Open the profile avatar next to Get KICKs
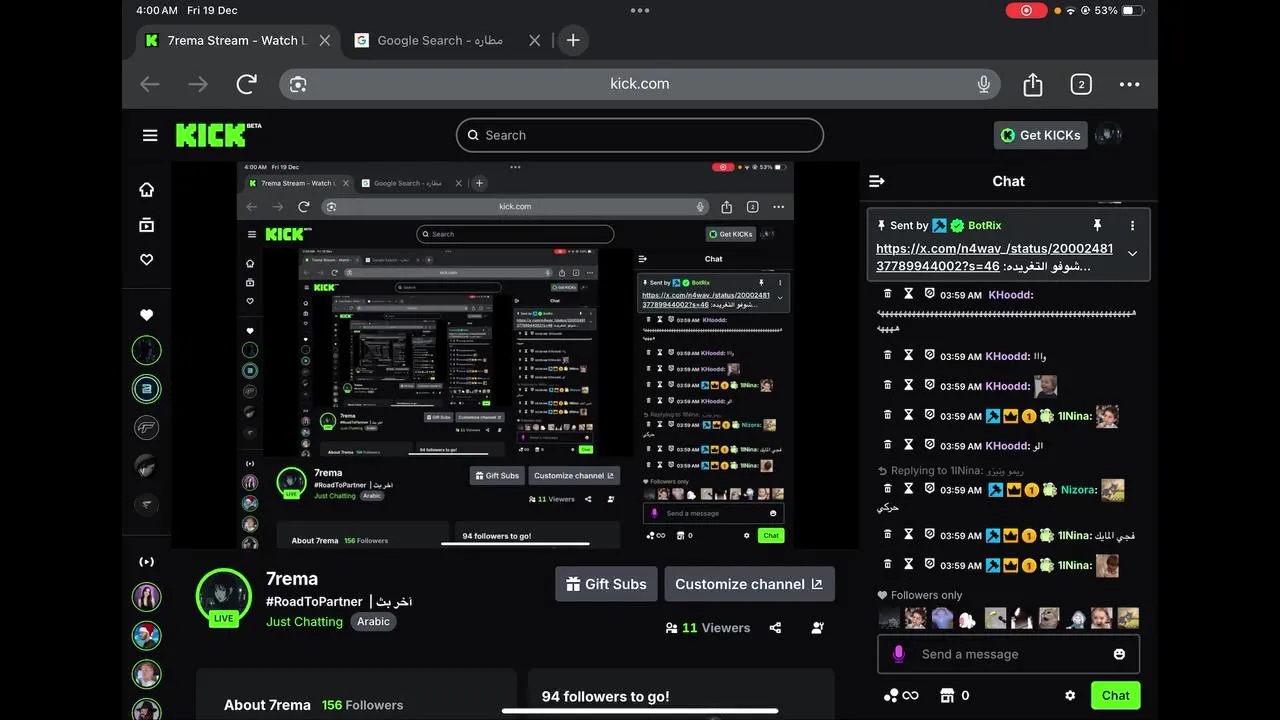This screenshot has height=720, width=1280. [x=1108, y=135]
